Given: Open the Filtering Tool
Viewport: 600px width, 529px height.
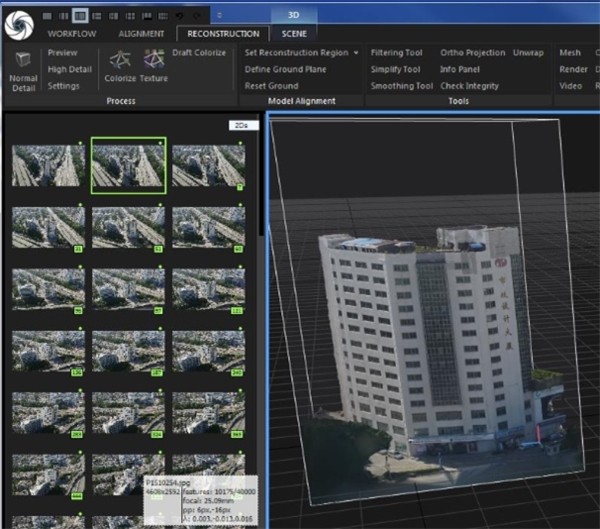Looking at the screenshot, I should click(396, 52).
